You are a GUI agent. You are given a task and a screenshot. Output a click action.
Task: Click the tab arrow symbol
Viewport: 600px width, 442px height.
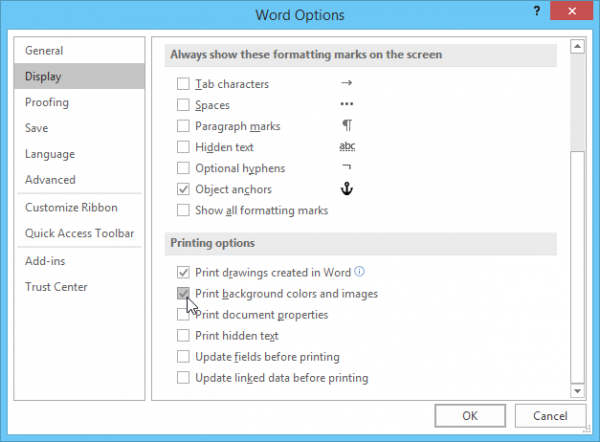347,83
